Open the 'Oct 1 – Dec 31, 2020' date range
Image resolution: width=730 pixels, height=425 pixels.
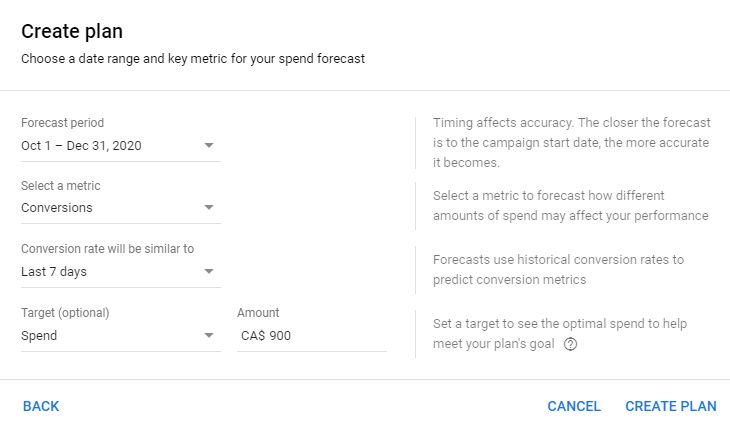82,146
